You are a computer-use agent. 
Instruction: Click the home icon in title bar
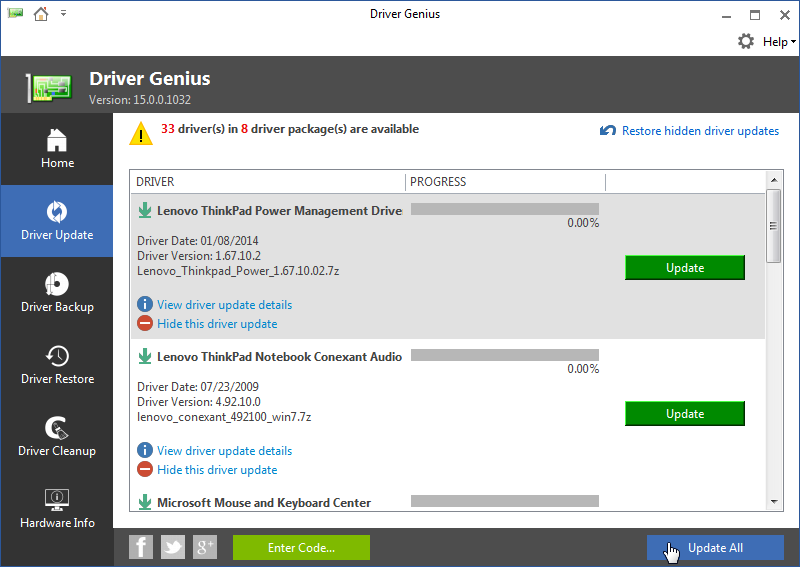tap(40, 14)
